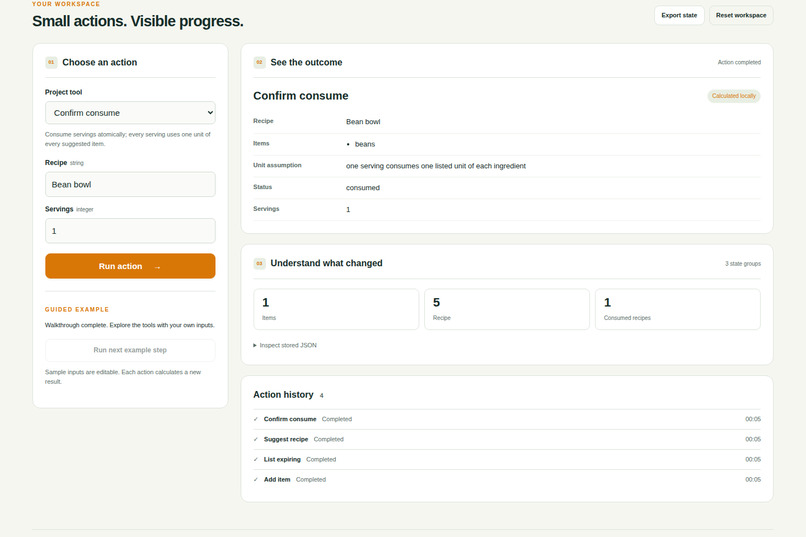Click the Calculated locally badge
The width and height of the screenshot is (806, 537).
(734, 96)
